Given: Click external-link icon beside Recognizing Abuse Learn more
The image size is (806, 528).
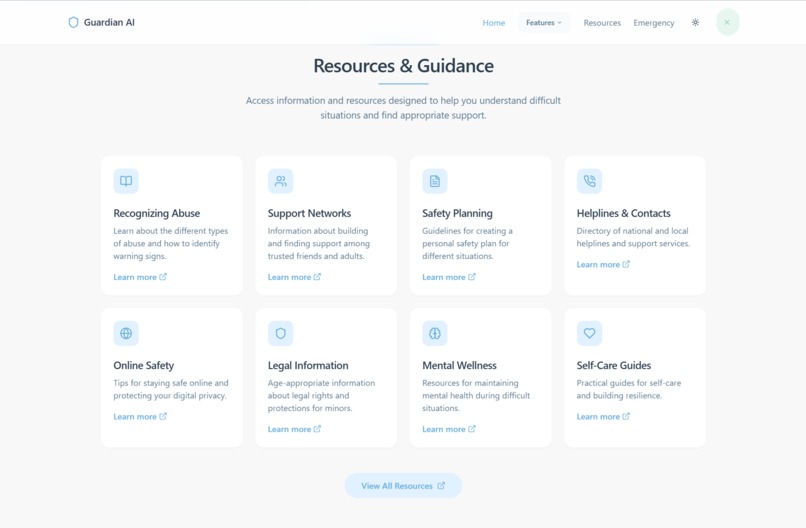Looking at the screenshot, I should (163, 277).
